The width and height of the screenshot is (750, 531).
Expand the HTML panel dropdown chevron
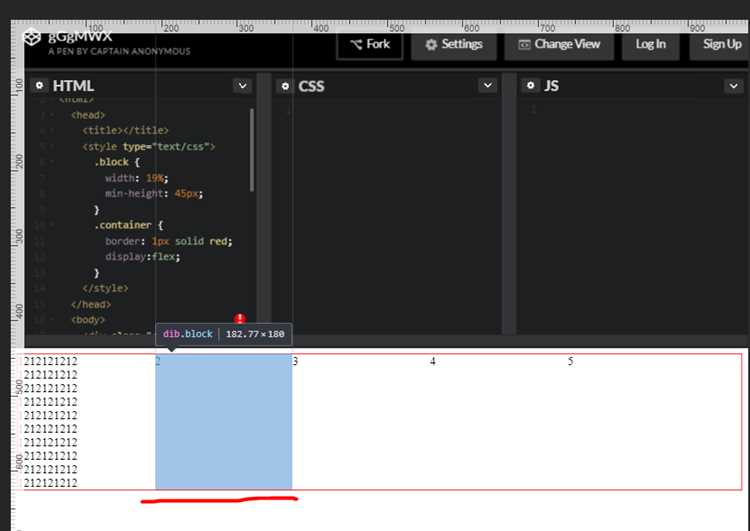tap(243, 86)
